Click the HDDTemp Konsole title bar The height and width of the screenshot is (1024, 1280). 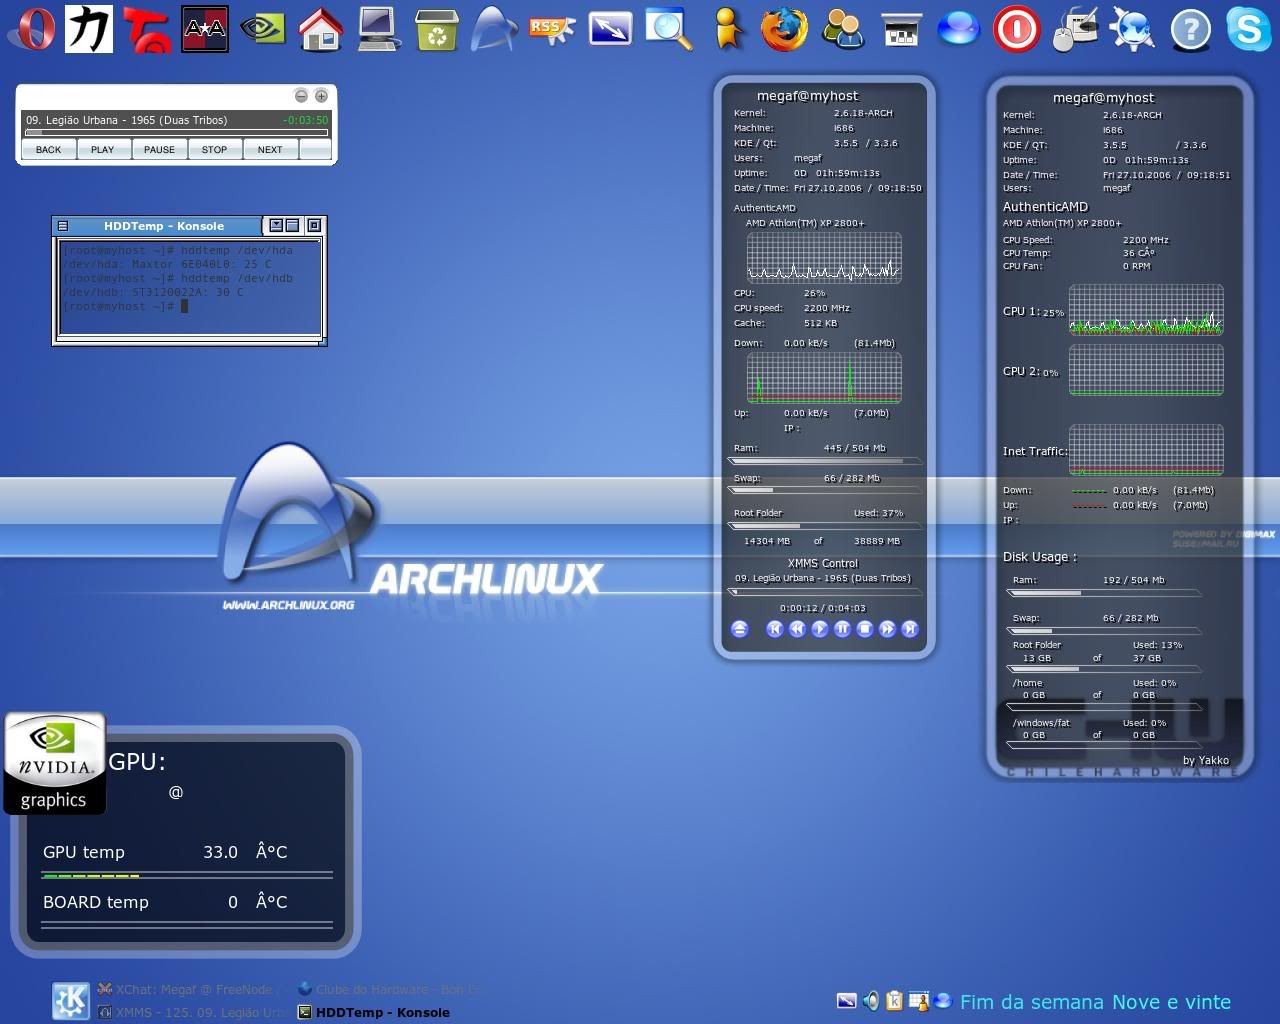[164, 226]
